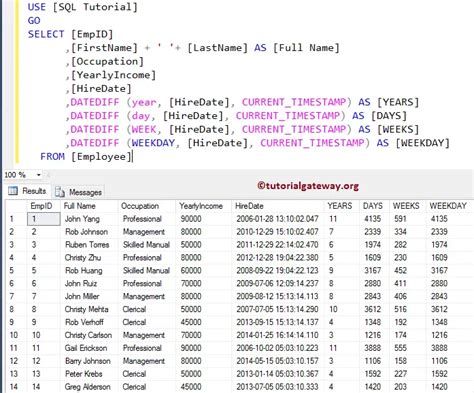The width and height of the screenshot is (474, 393).
Task: Select the EmpID column header
Action: (x=43, y=206)
